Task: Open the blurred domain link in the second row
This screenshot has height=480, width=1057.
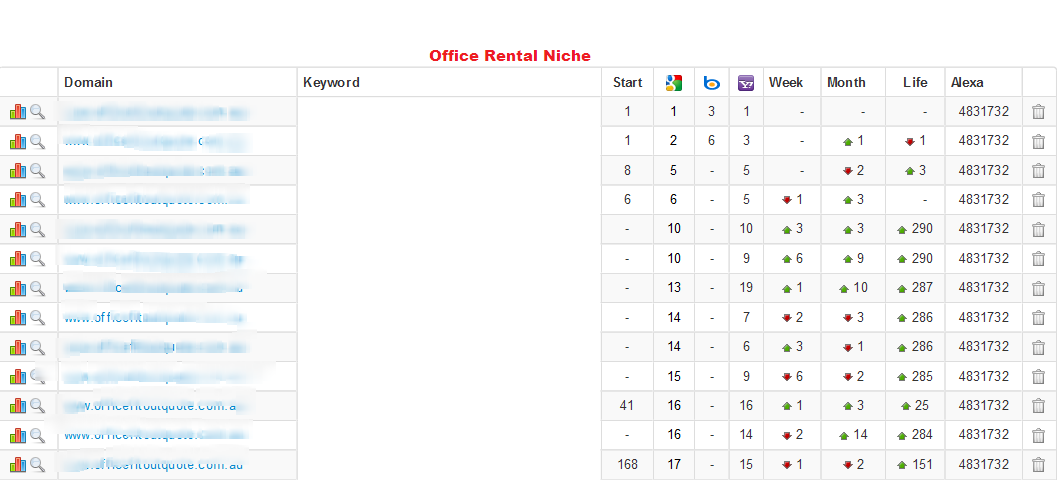Action: coord(156,142)
